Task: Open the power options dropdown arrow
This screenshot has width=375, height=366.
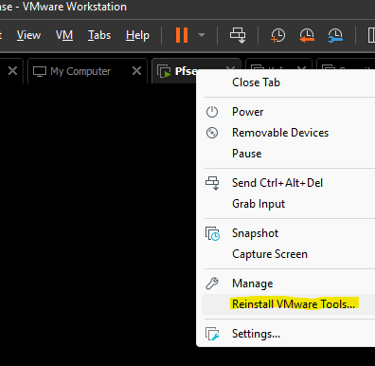Action: (x=202, y=35)
